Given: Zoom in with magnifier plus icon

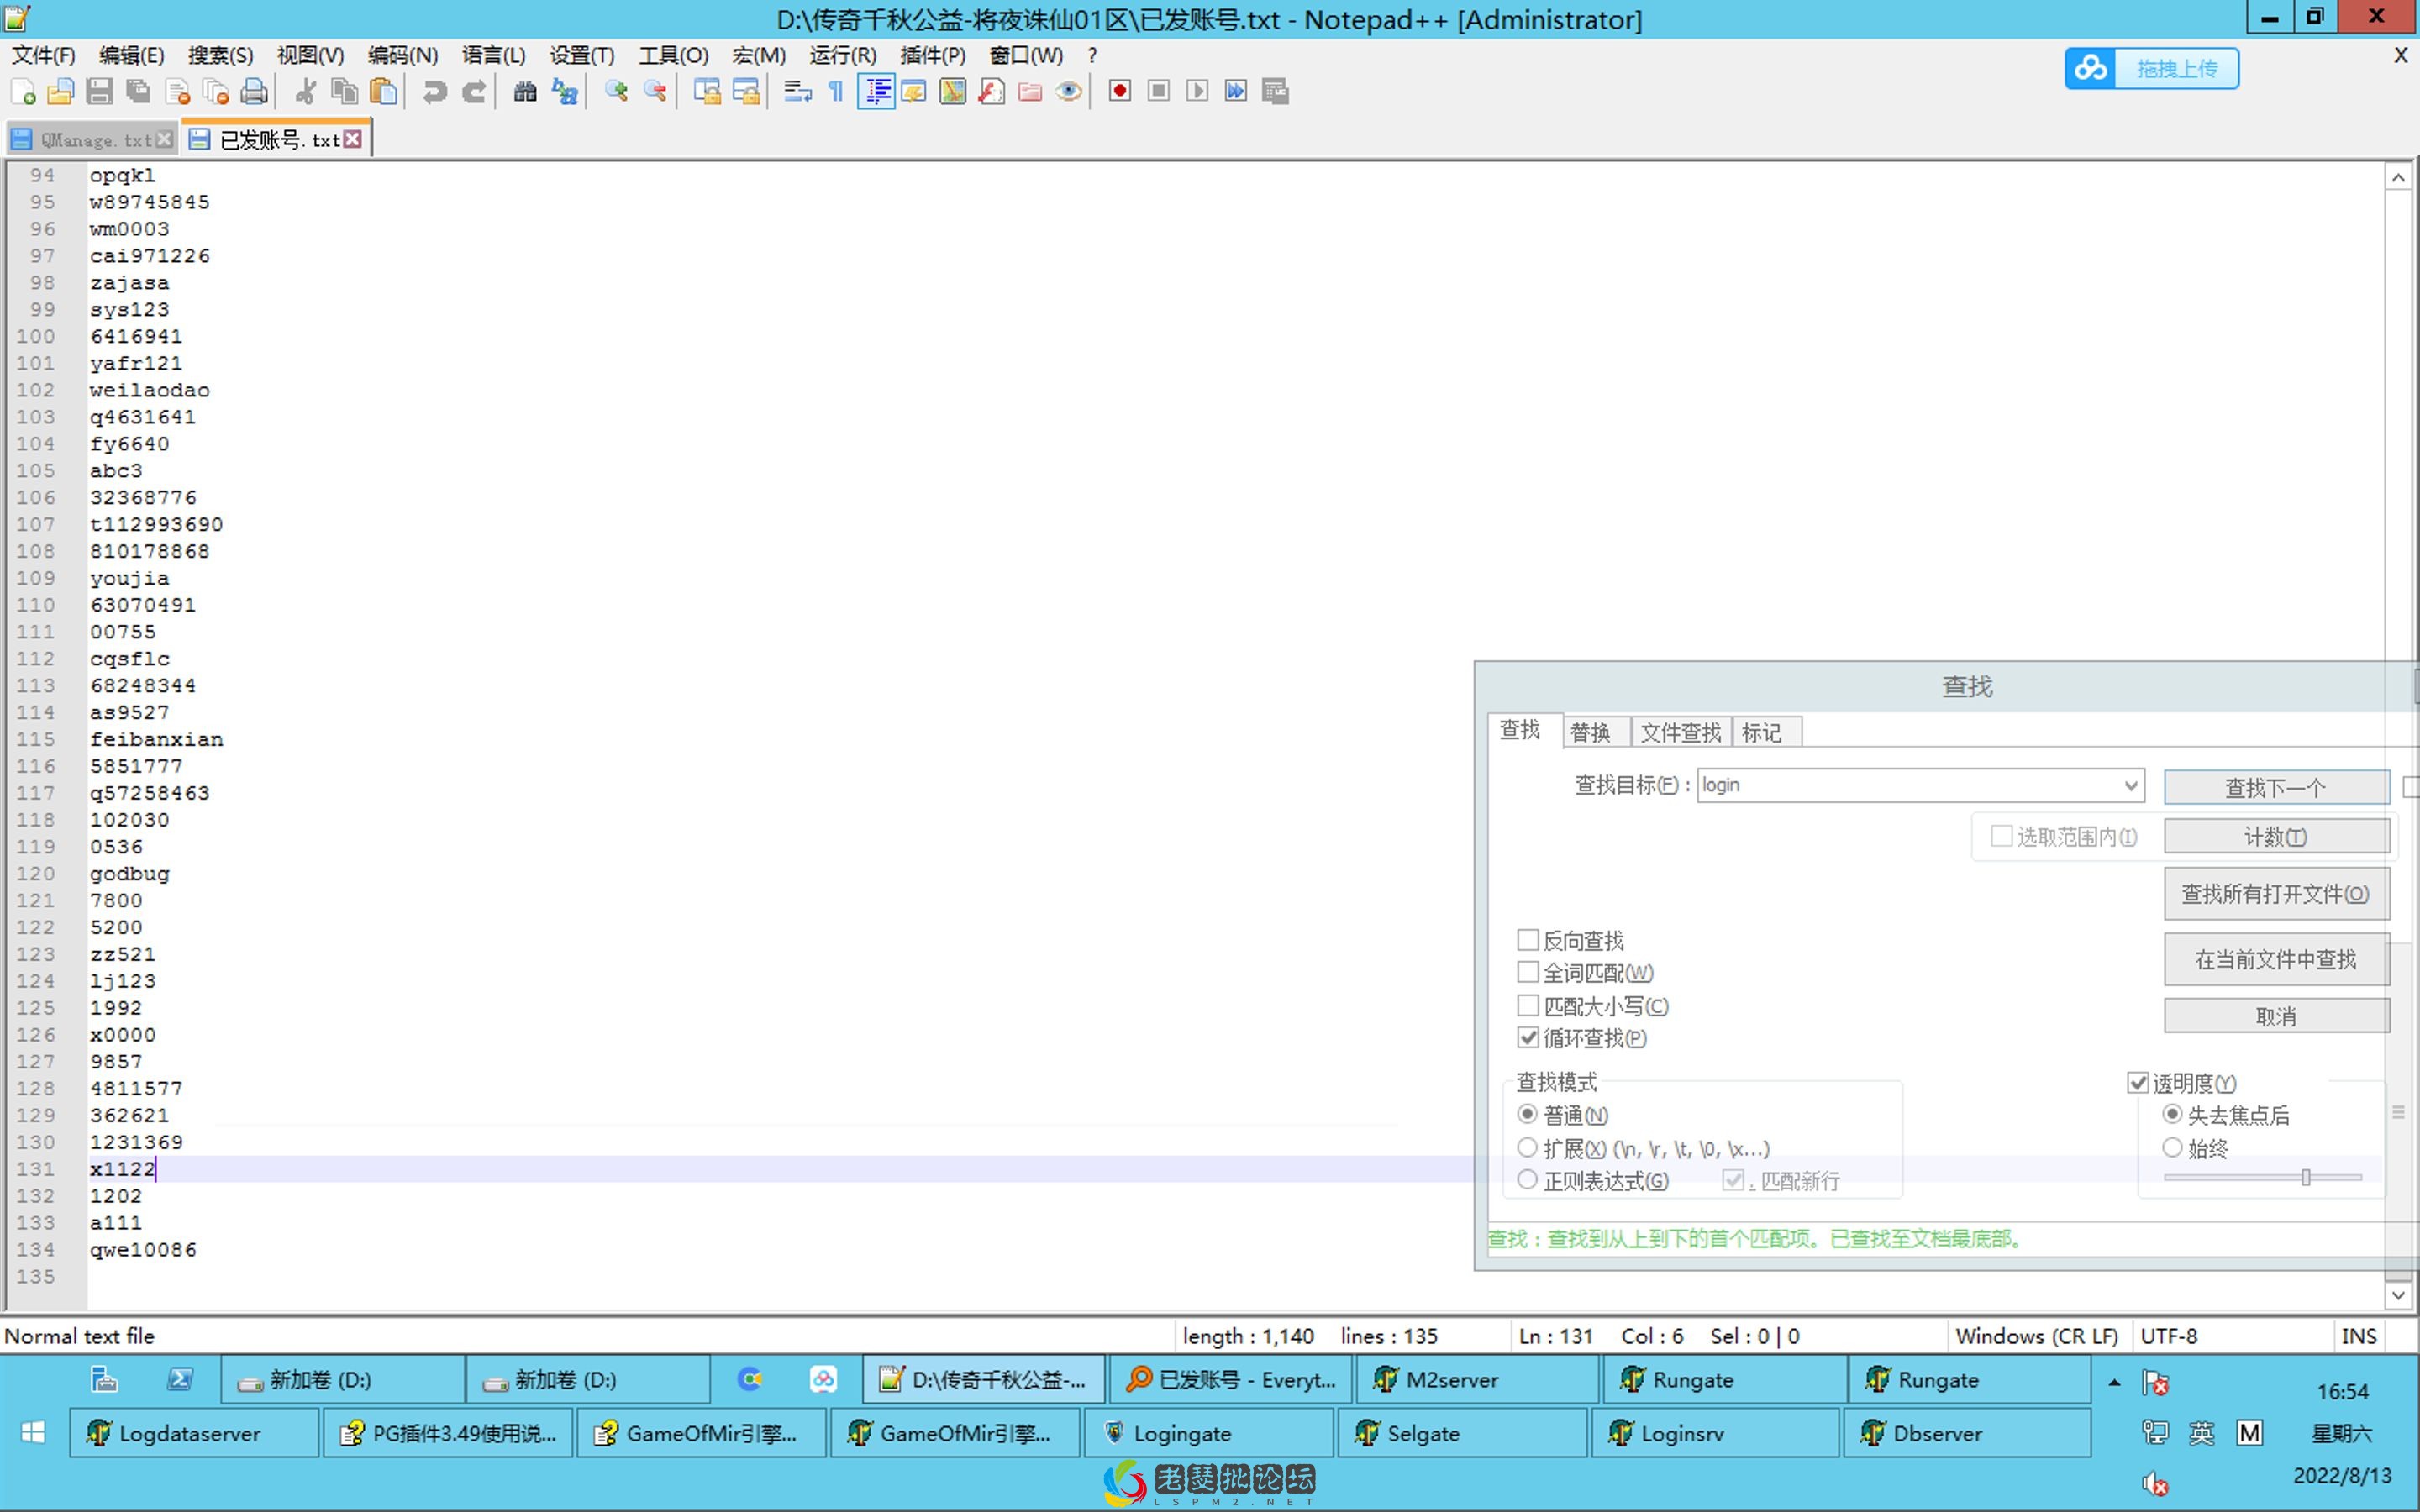Looking at the screenshot, I should (616, 92).
